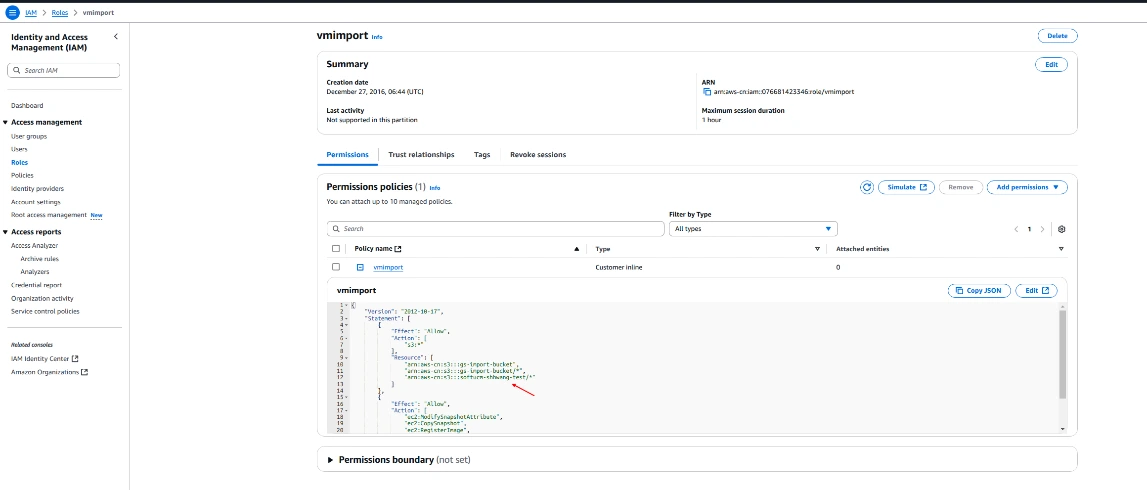The height and width of the screenshot is (490, 1147).
Task: Open the Policy name external link icon
Action: (x=398, y=249)
